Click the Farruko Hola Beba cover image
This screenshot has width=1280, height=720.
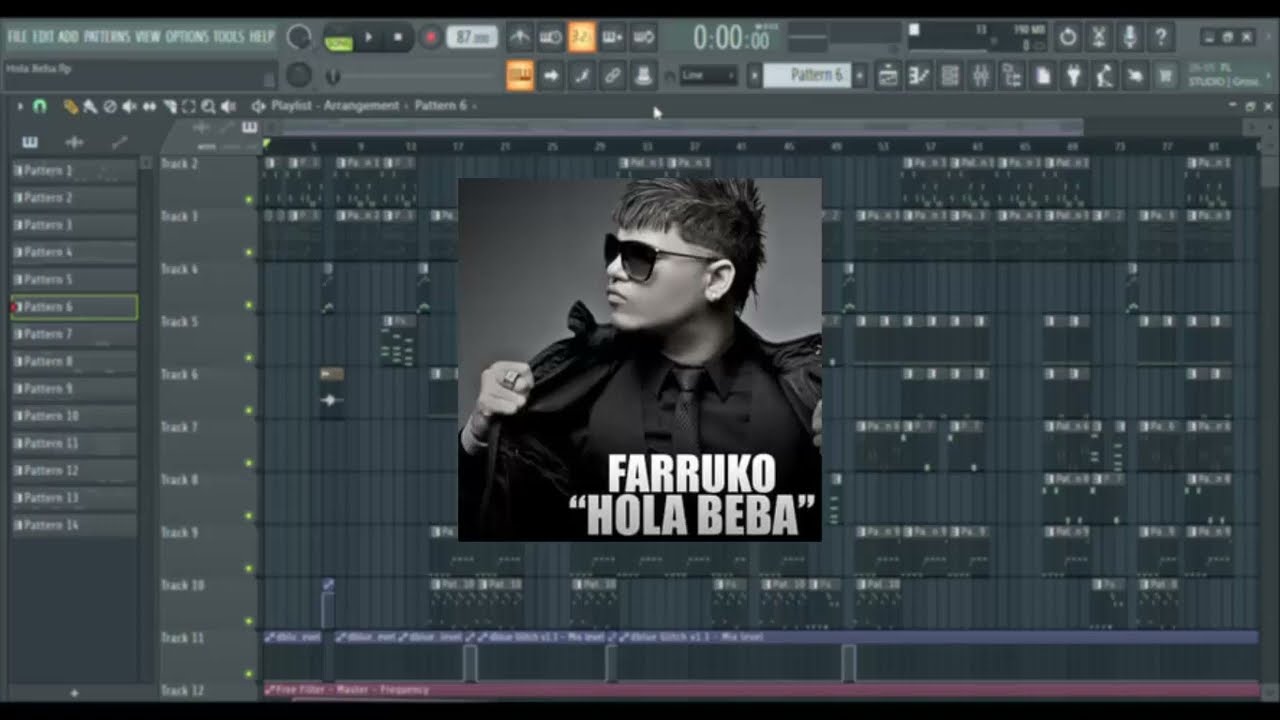[x=640, y=360]
